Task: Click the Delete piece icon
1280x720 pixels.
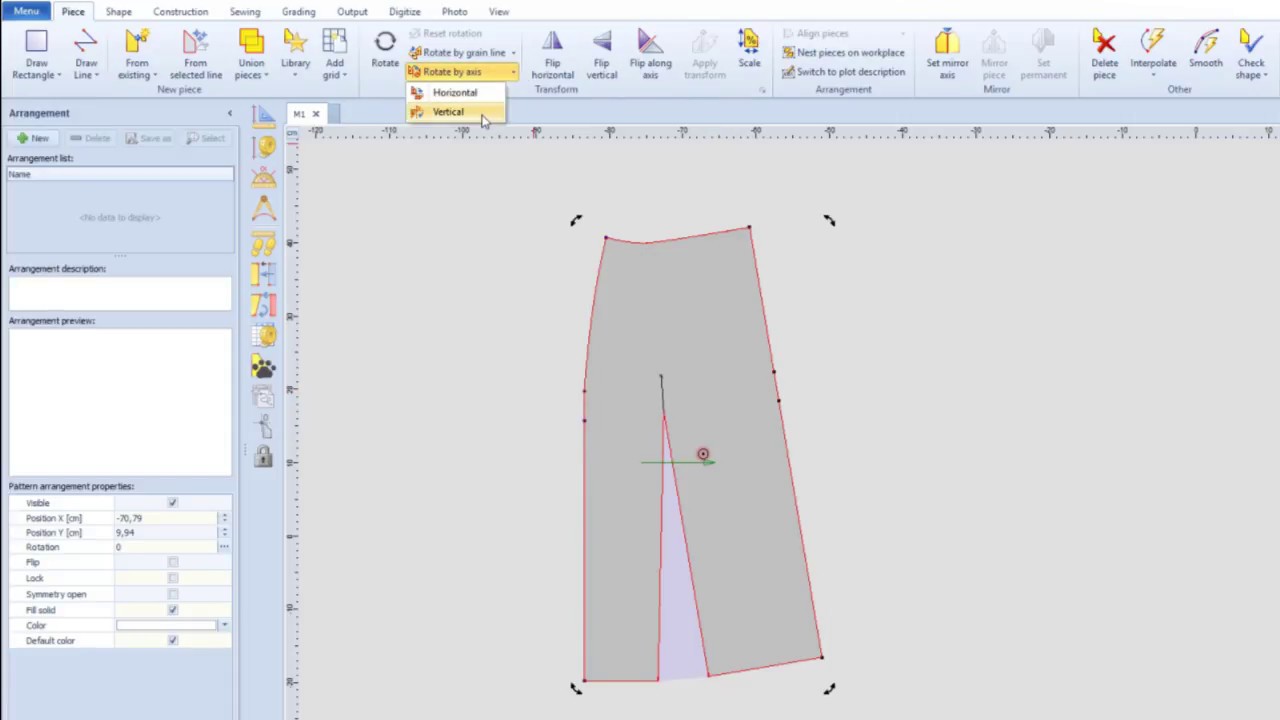Action: tap(1104, 42)
